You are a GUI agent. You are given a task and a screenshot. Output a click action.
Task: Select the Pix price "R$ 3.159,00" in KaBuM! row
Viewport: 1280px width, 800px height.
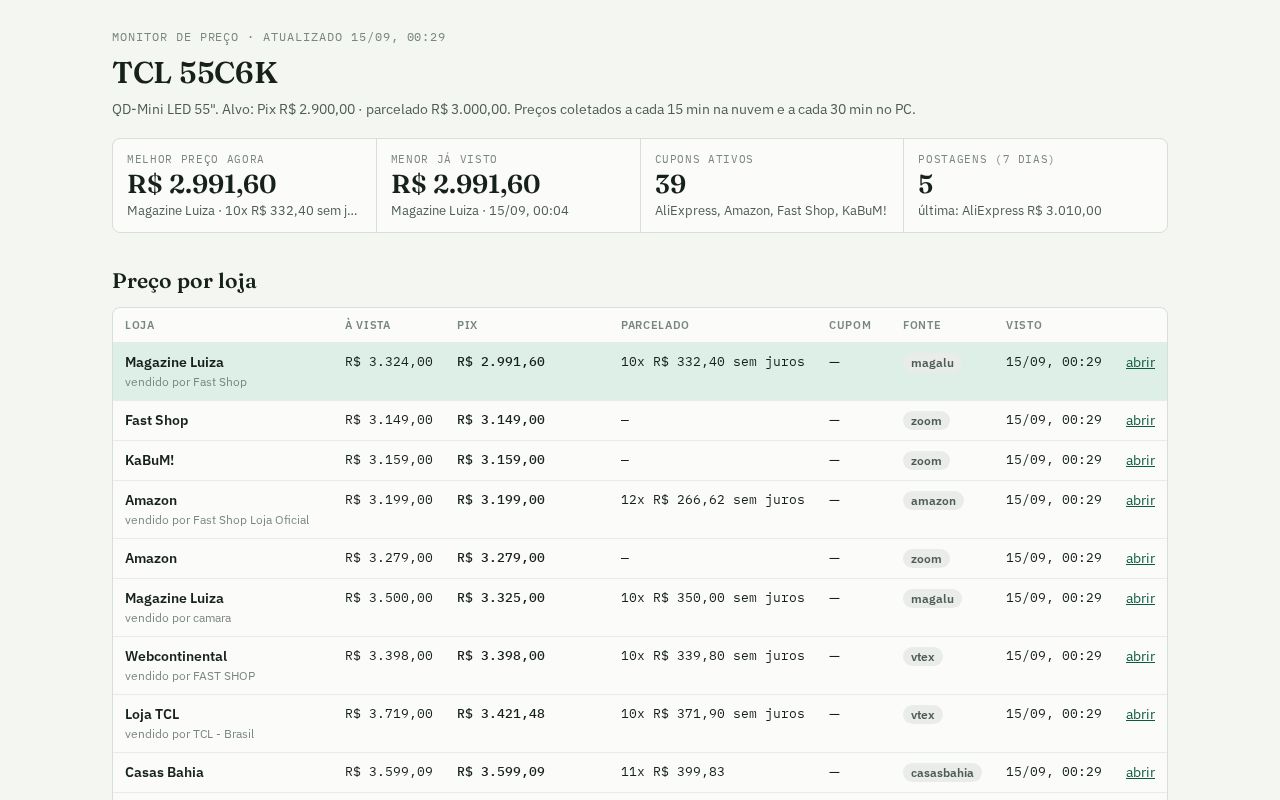pos(501,460)
